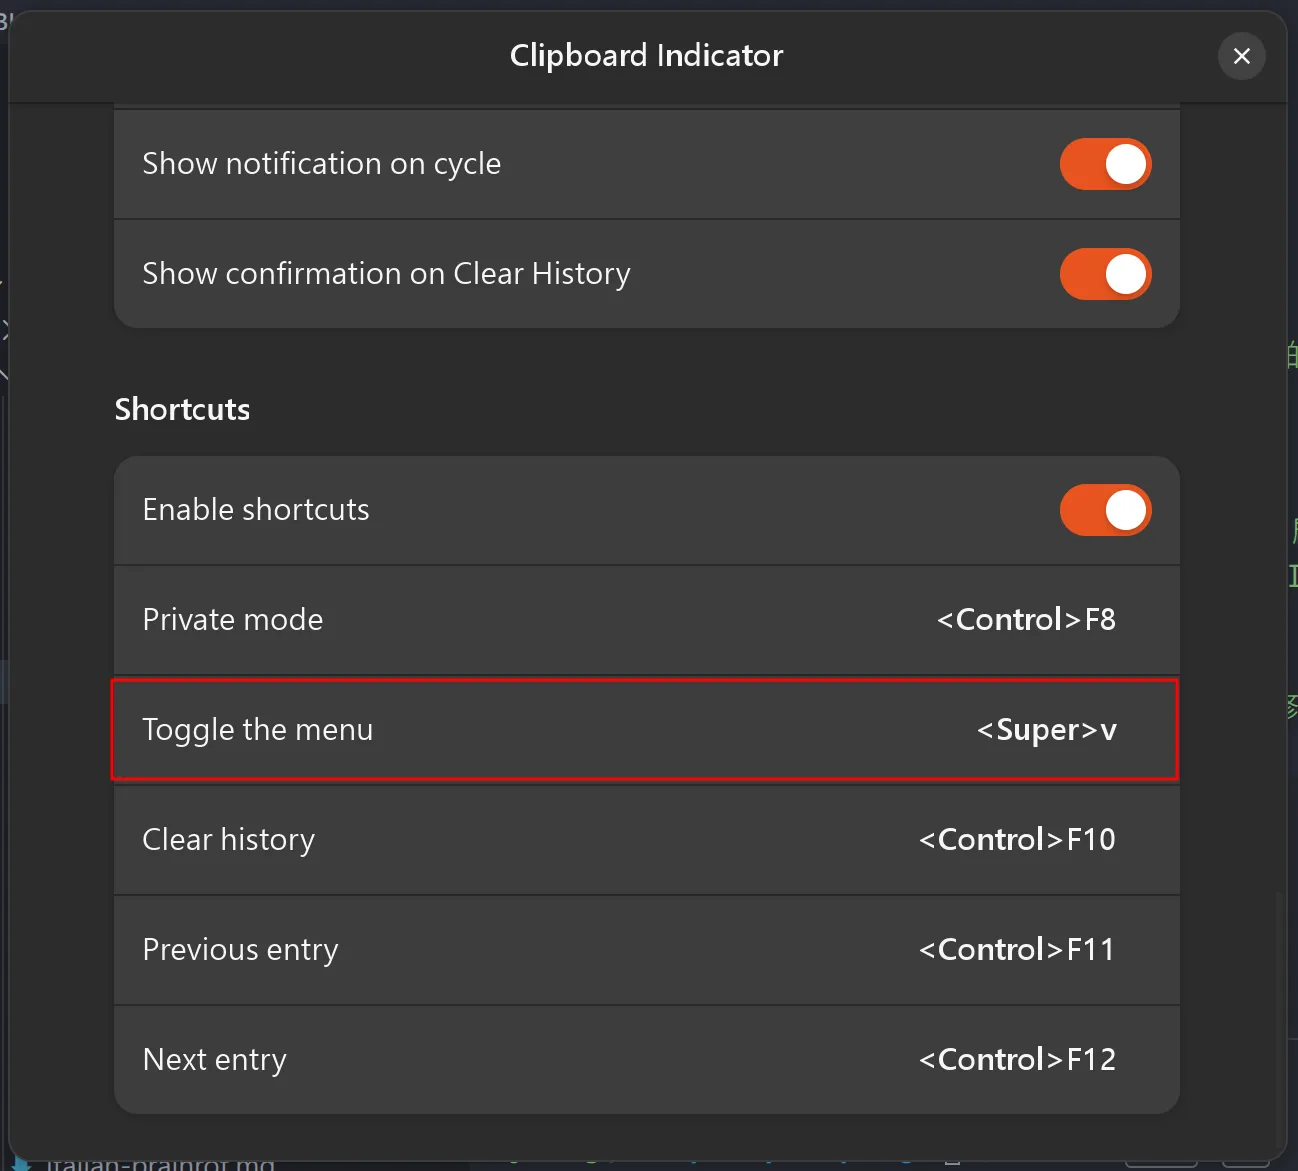This screenshot has height=1171, width=1298.
Task: Edit the <Control>F12 shortcut binding
Action: [x=1017, y=1060]
